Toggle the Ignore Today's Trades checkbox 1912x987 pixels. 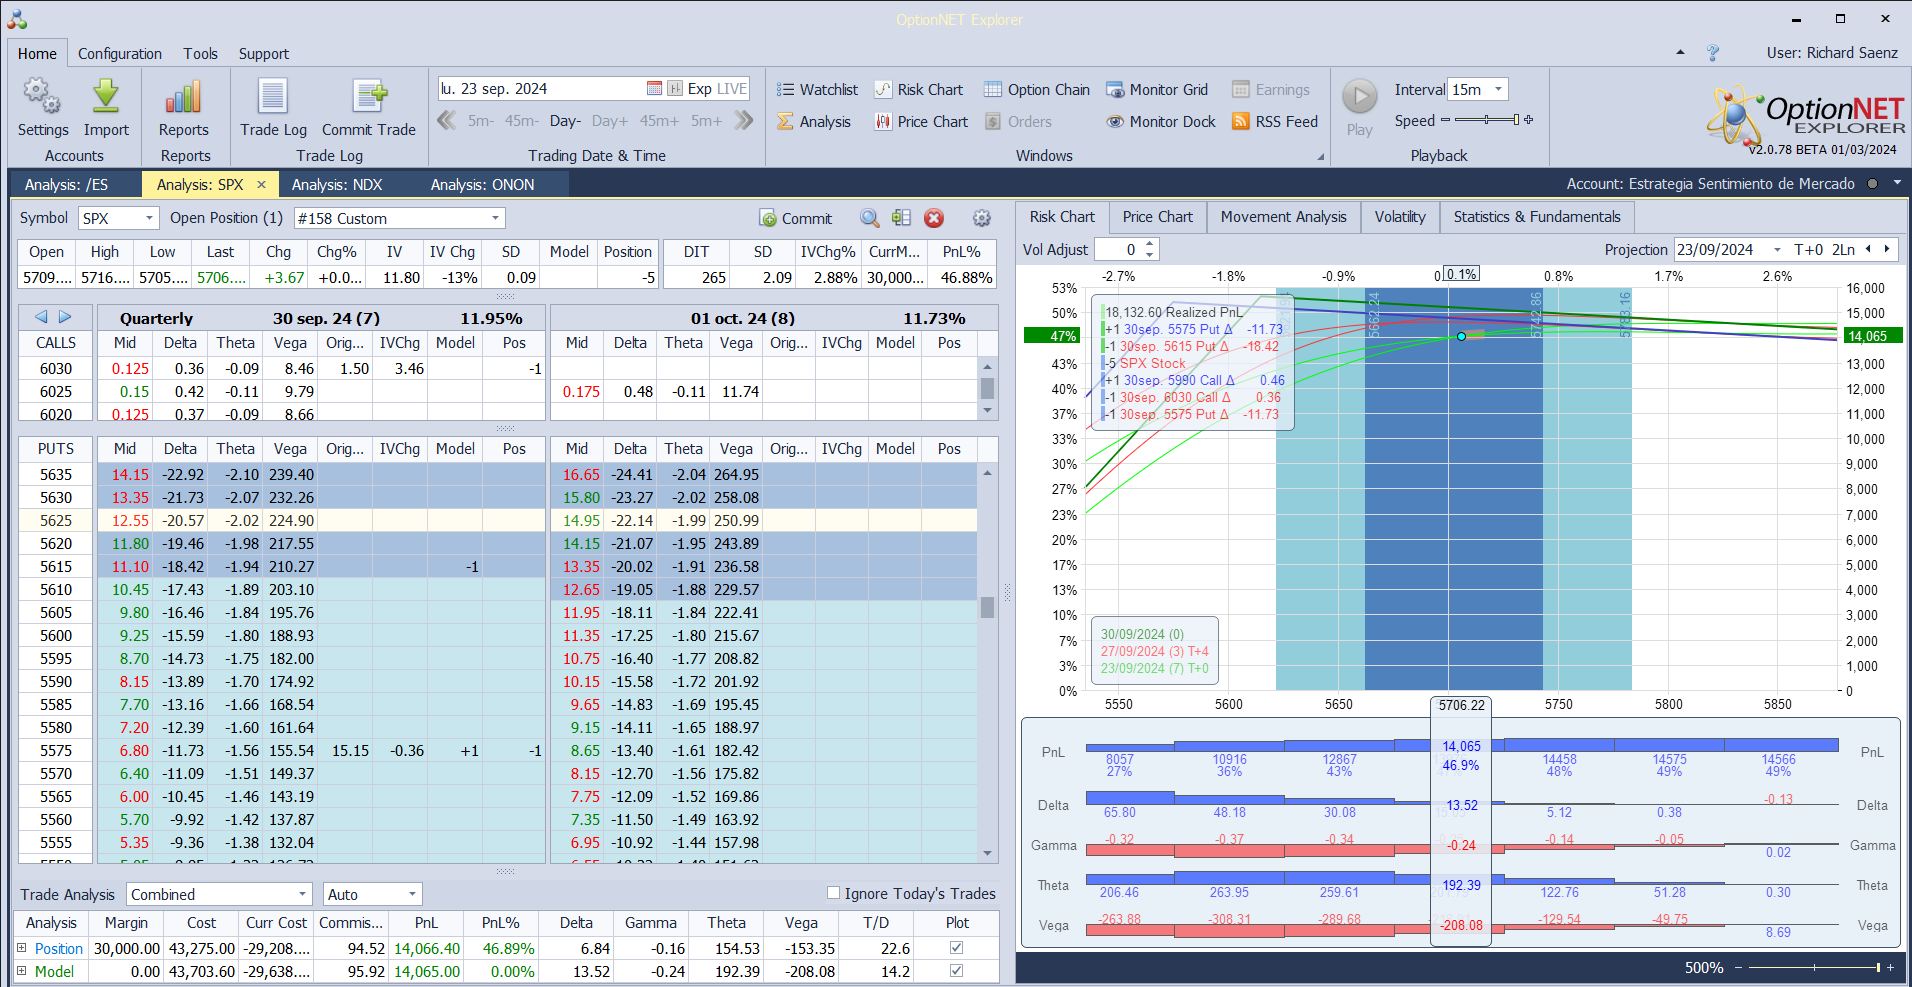833,893
